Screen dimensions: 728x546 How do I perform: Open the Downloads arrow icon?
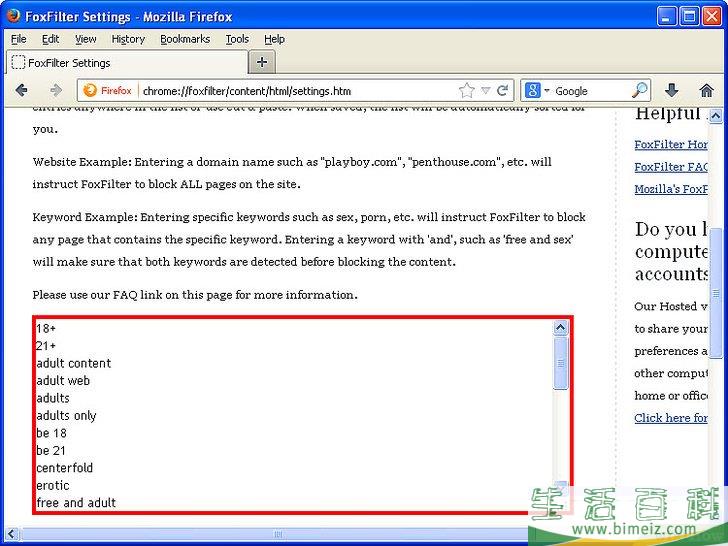pos(671,91)
